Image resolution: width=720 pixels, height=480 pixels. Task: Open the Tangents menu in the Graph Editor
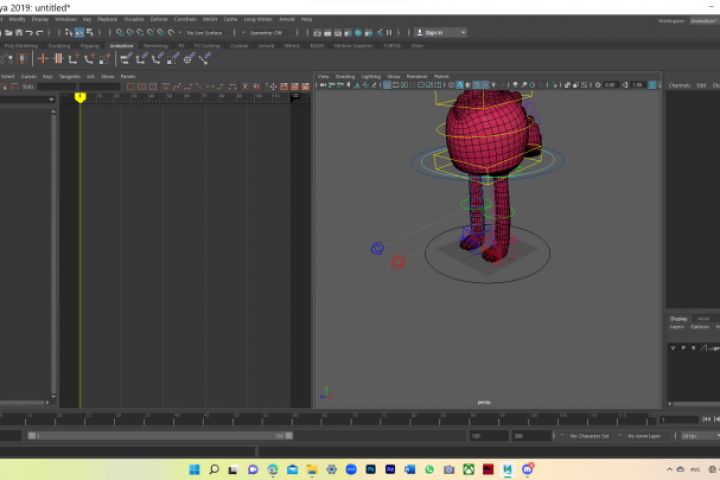pyautogui.click(x=70, y=76)
